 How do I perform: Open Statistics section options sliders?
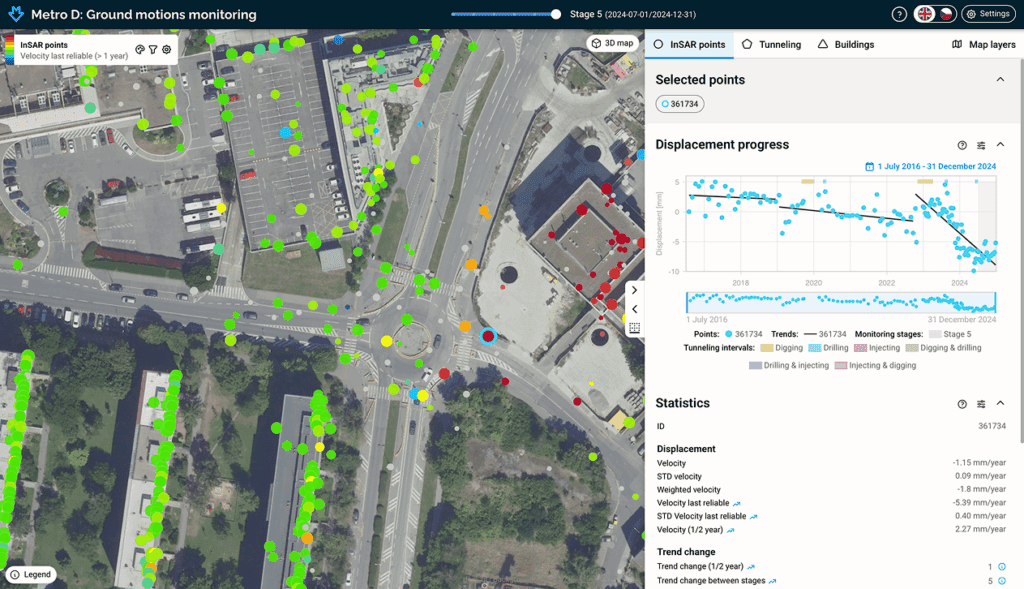coord(981,404)
